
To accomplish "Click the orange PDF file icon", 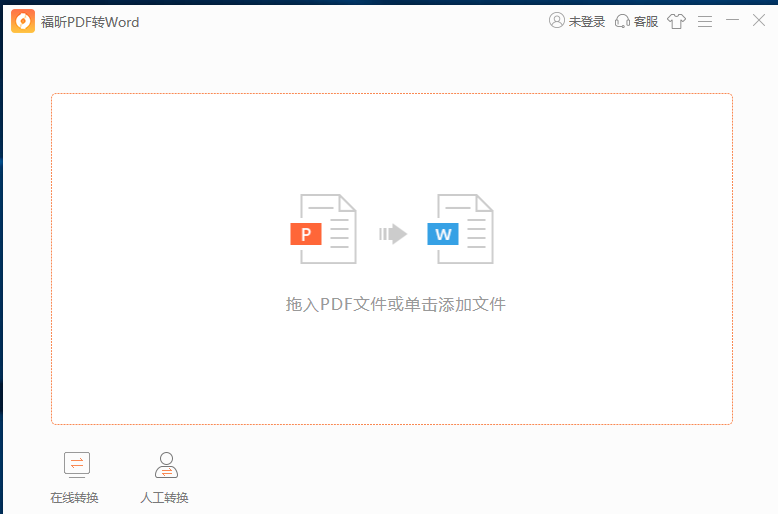I will [x=323, y=229].
